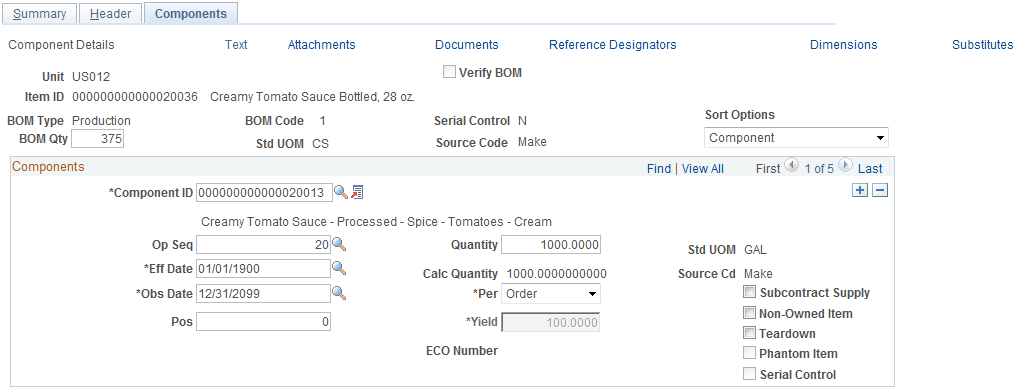Click into Component ID field

pos(264,192)
